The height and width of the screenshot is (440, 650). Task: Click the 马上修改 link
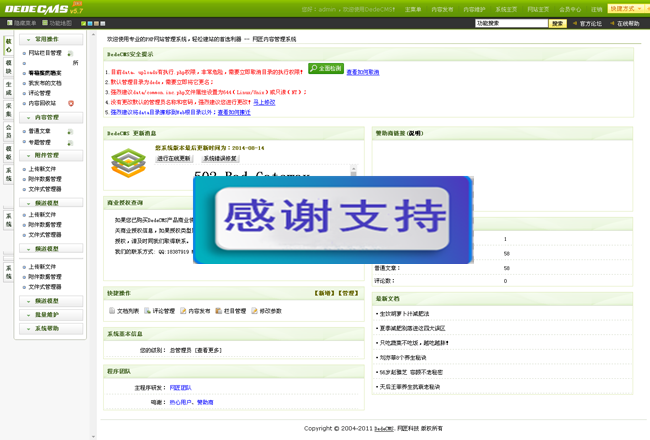[x=264, y=102]
